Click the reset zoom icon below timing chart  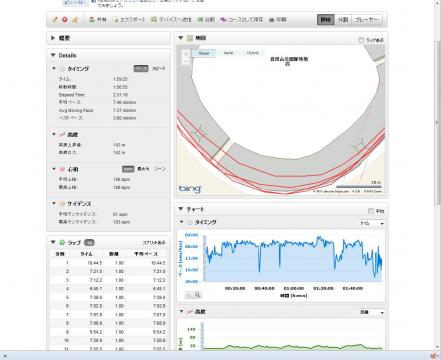coord(189,295)
